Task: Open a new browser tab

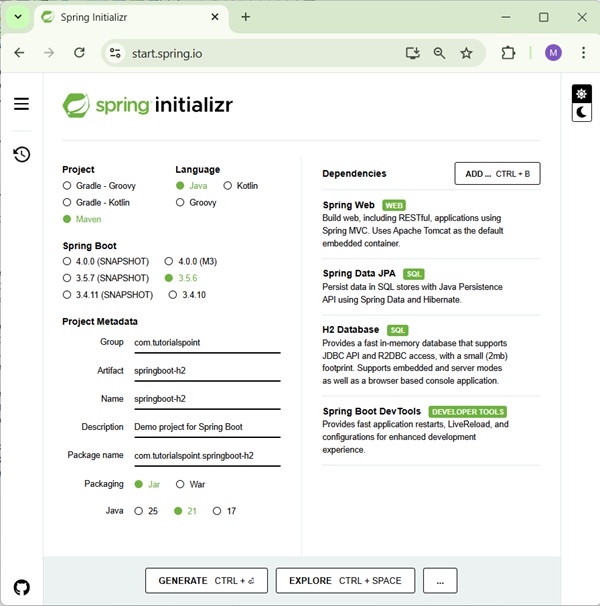Action: (x=246, y=17)
